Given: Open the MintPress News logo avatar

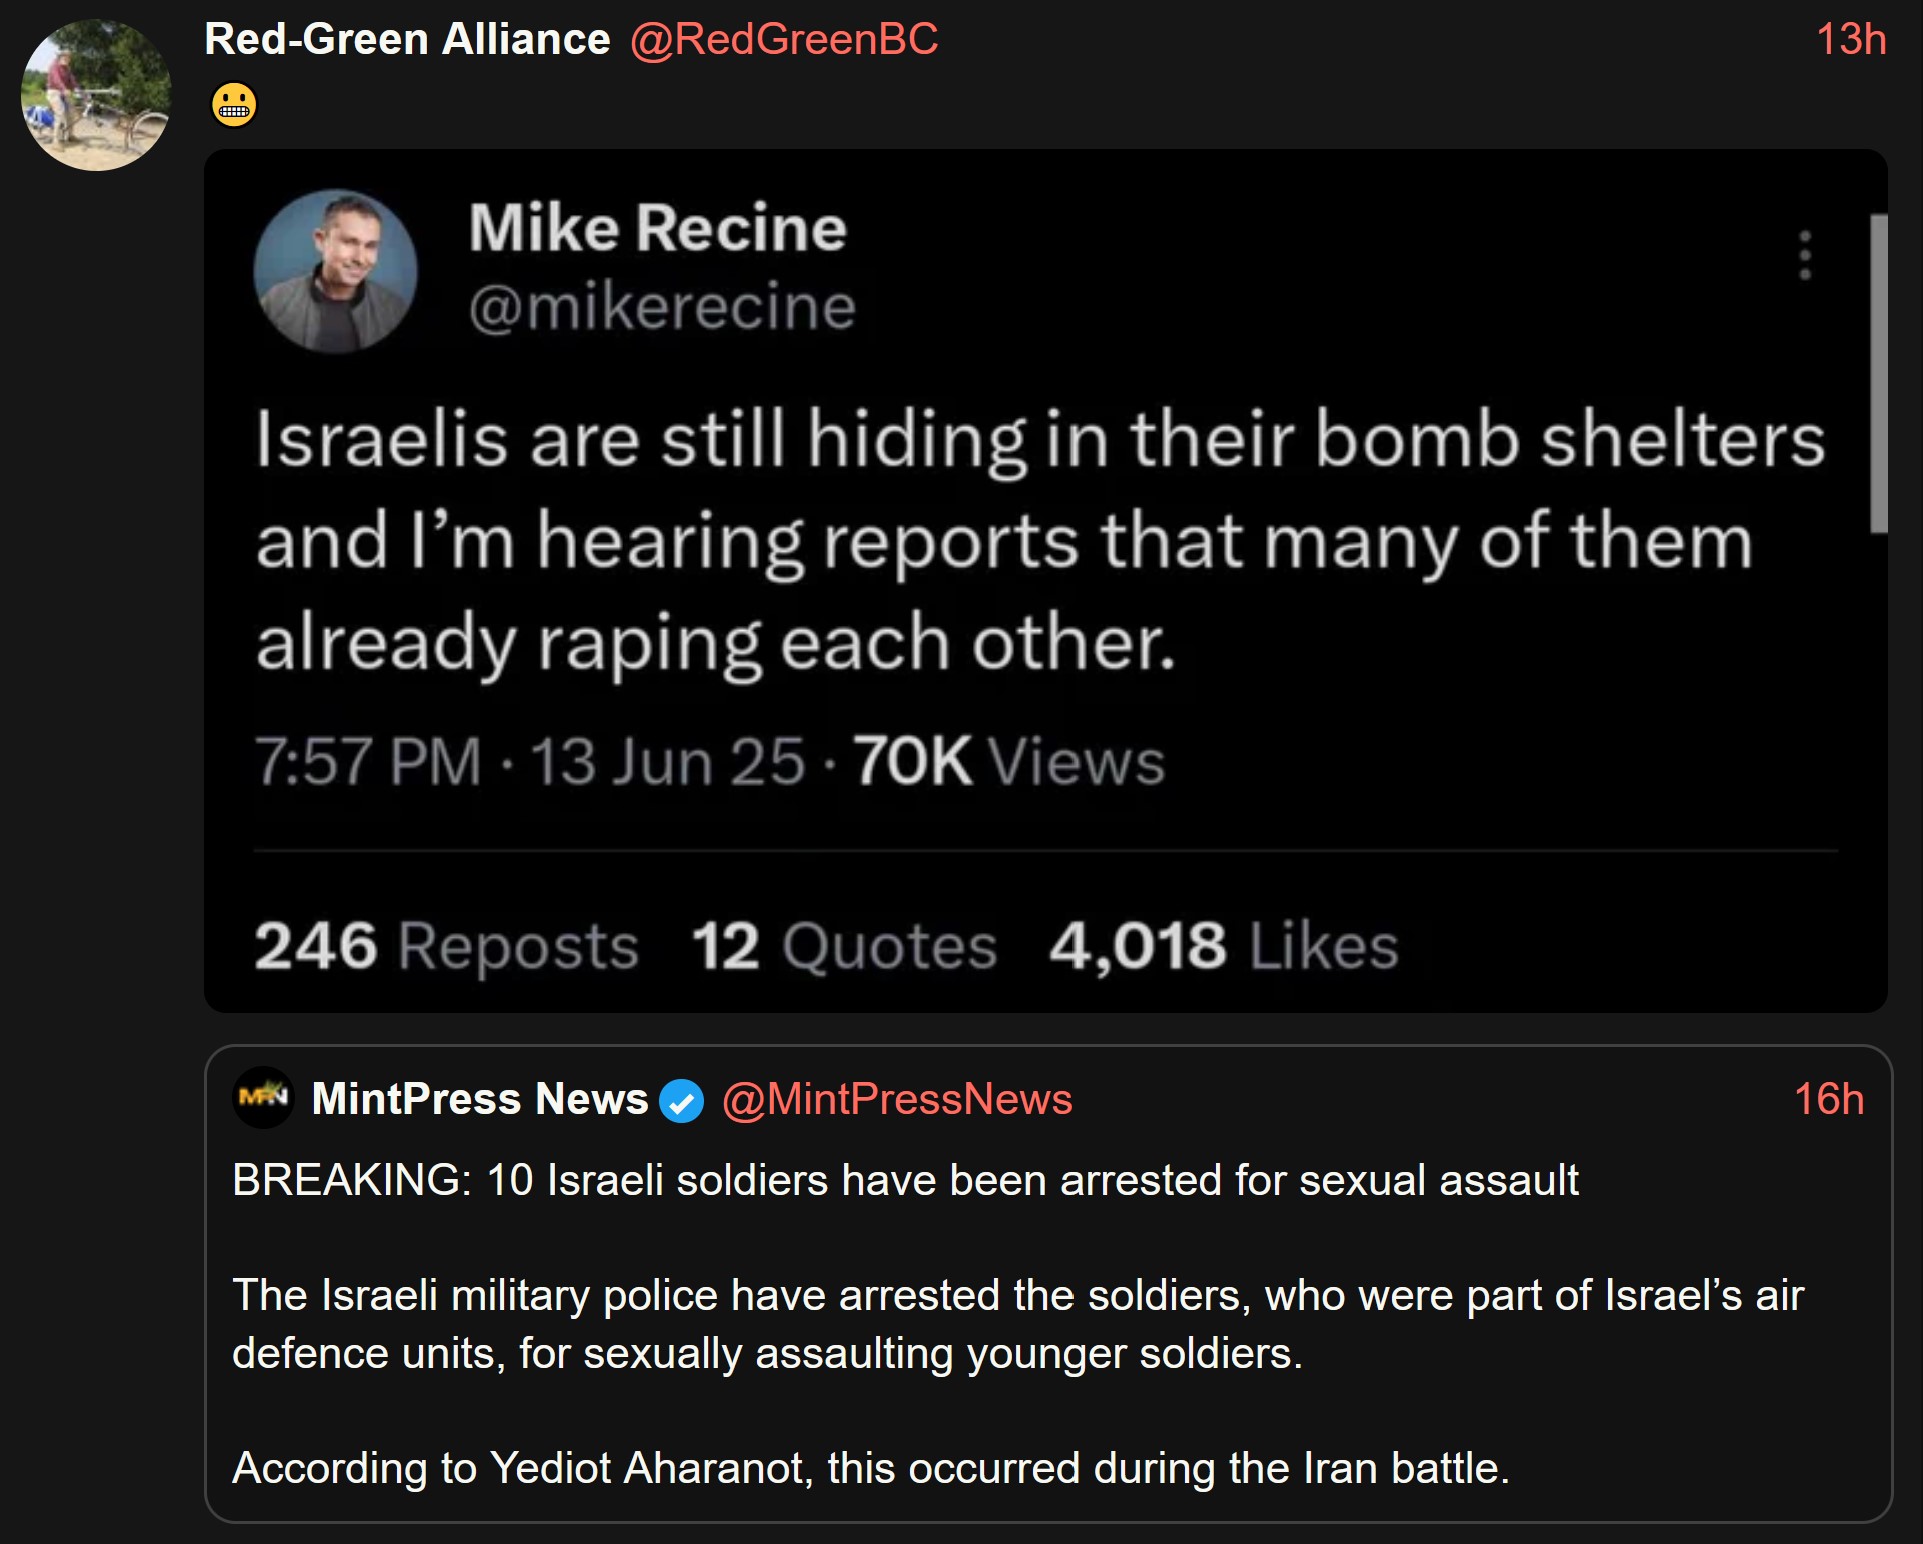Looking at the screenshot, I should pyautogui.click(x=263, y=1098).
